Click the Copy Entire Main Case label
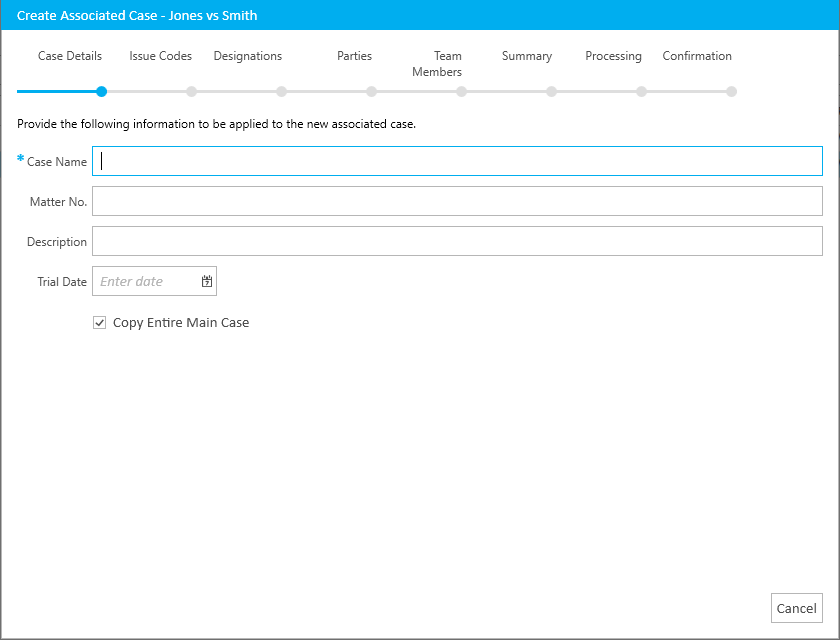This screenshot has height=640, width=840. click(x=181, y=322)
